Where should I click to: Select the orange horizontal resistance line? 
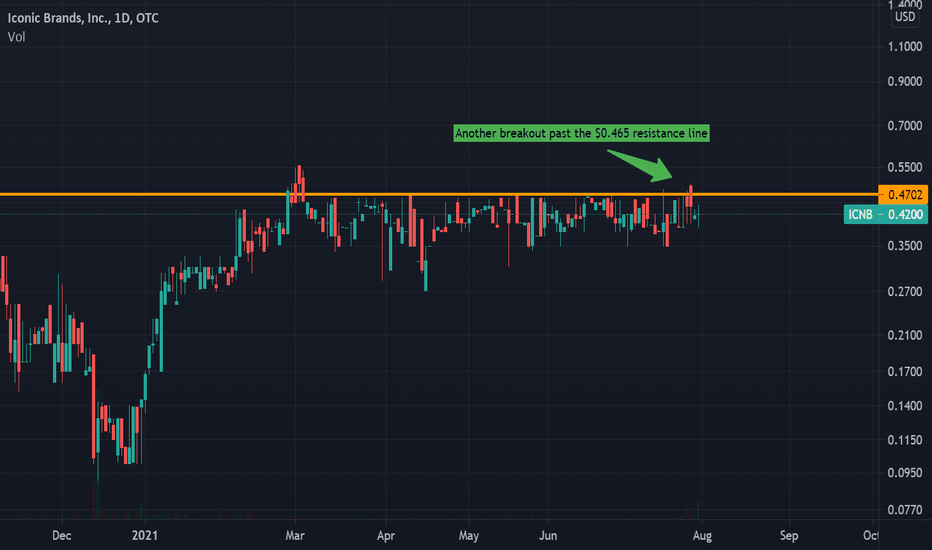[439, 194]
